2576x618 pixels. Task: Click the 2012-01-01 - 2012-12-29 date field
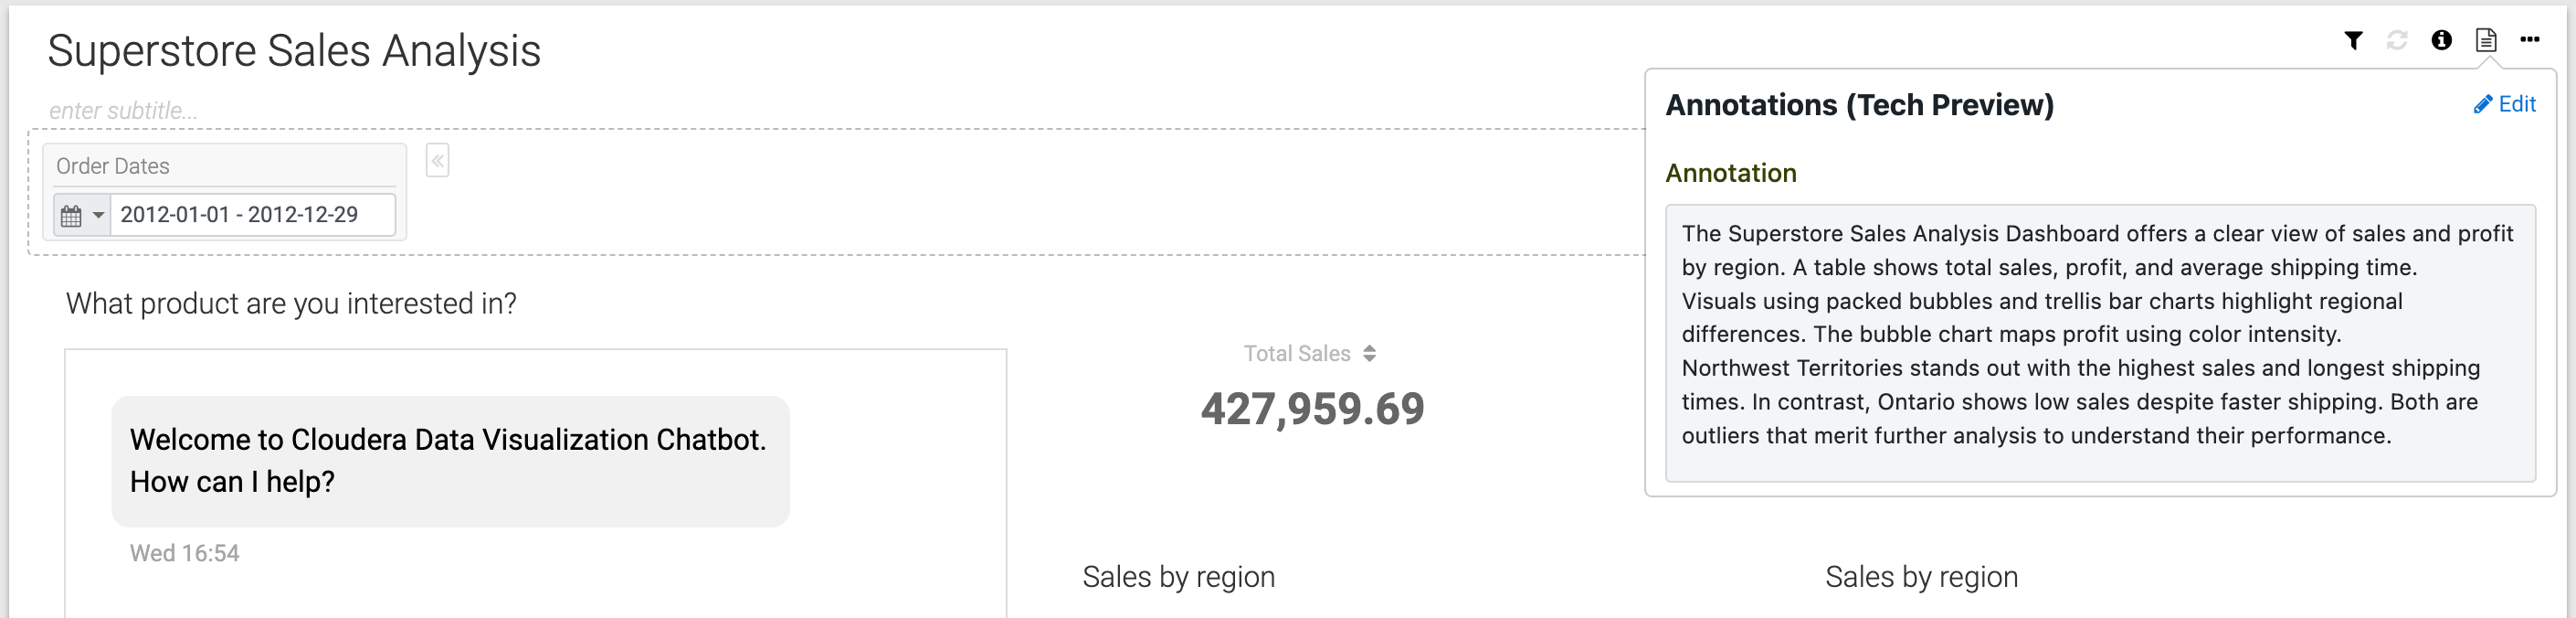pyautogui.click(x=250, y=215)
